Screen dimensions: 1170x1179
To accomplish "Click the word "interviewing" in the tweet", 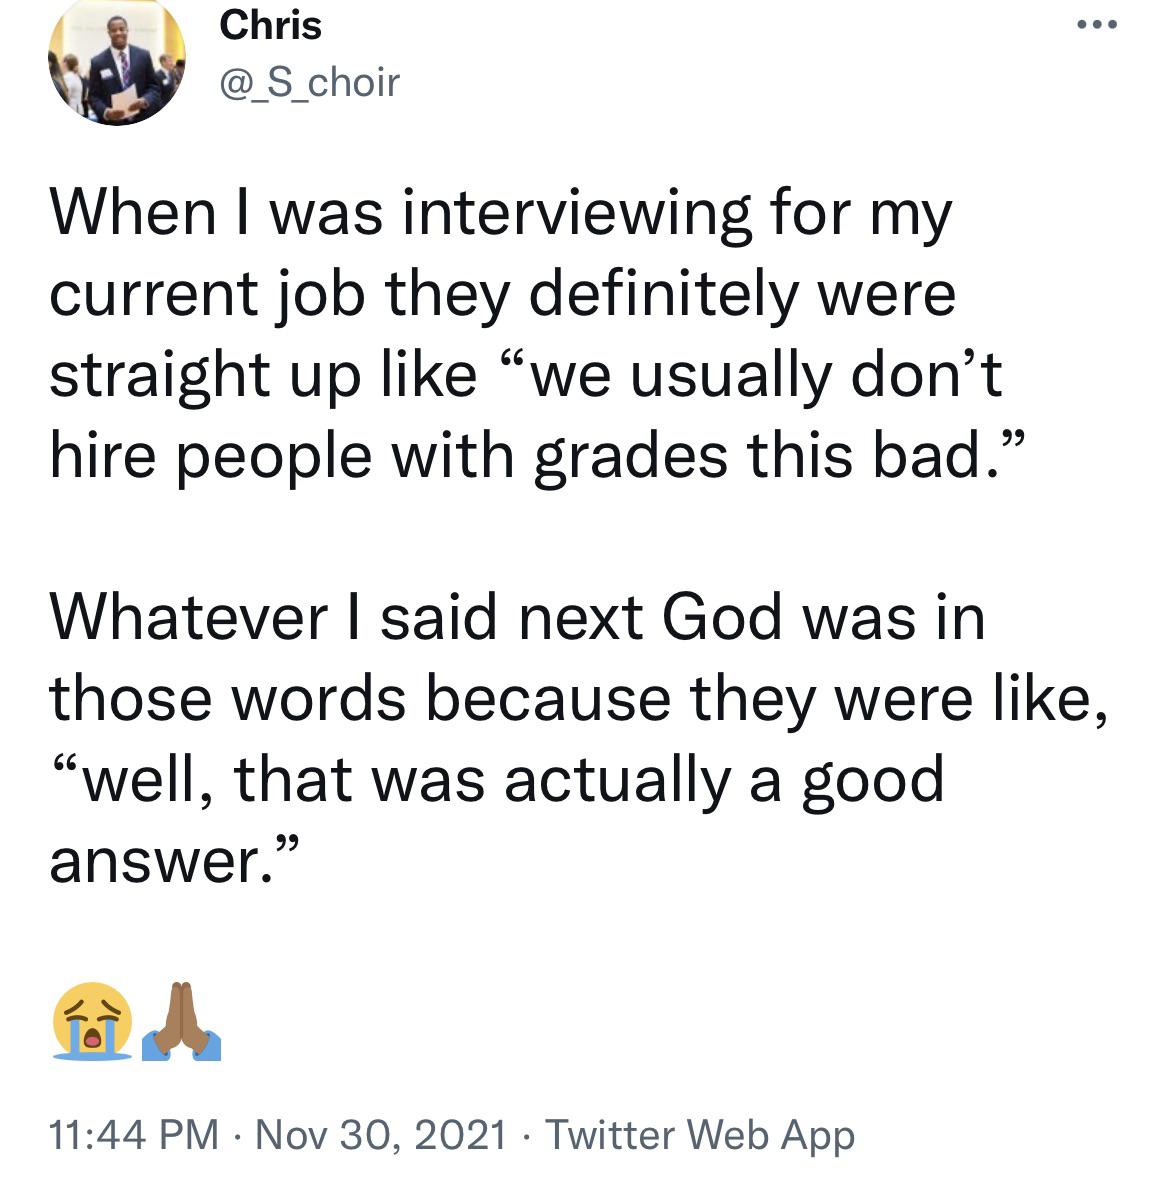I will (576, 214).
